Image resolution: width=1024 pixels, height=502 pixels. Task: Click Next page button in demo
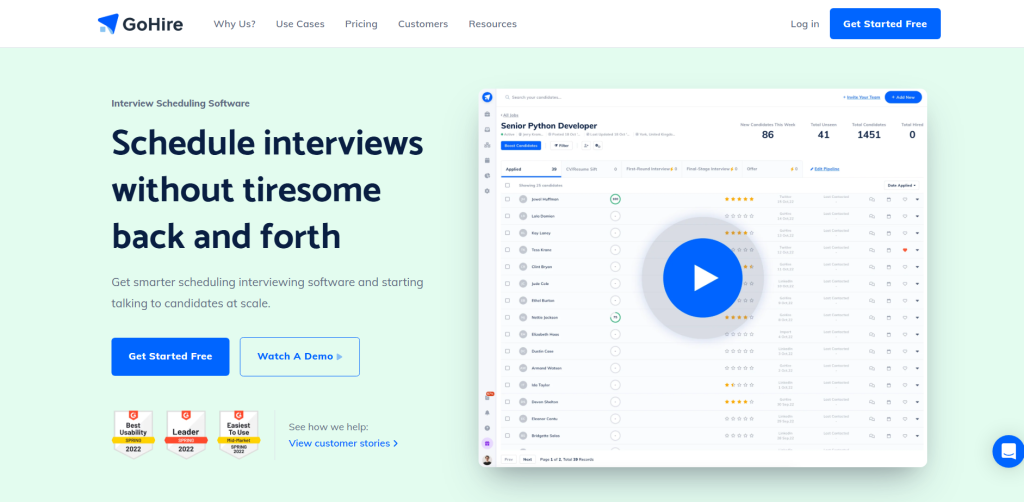(x=528, y=460)
